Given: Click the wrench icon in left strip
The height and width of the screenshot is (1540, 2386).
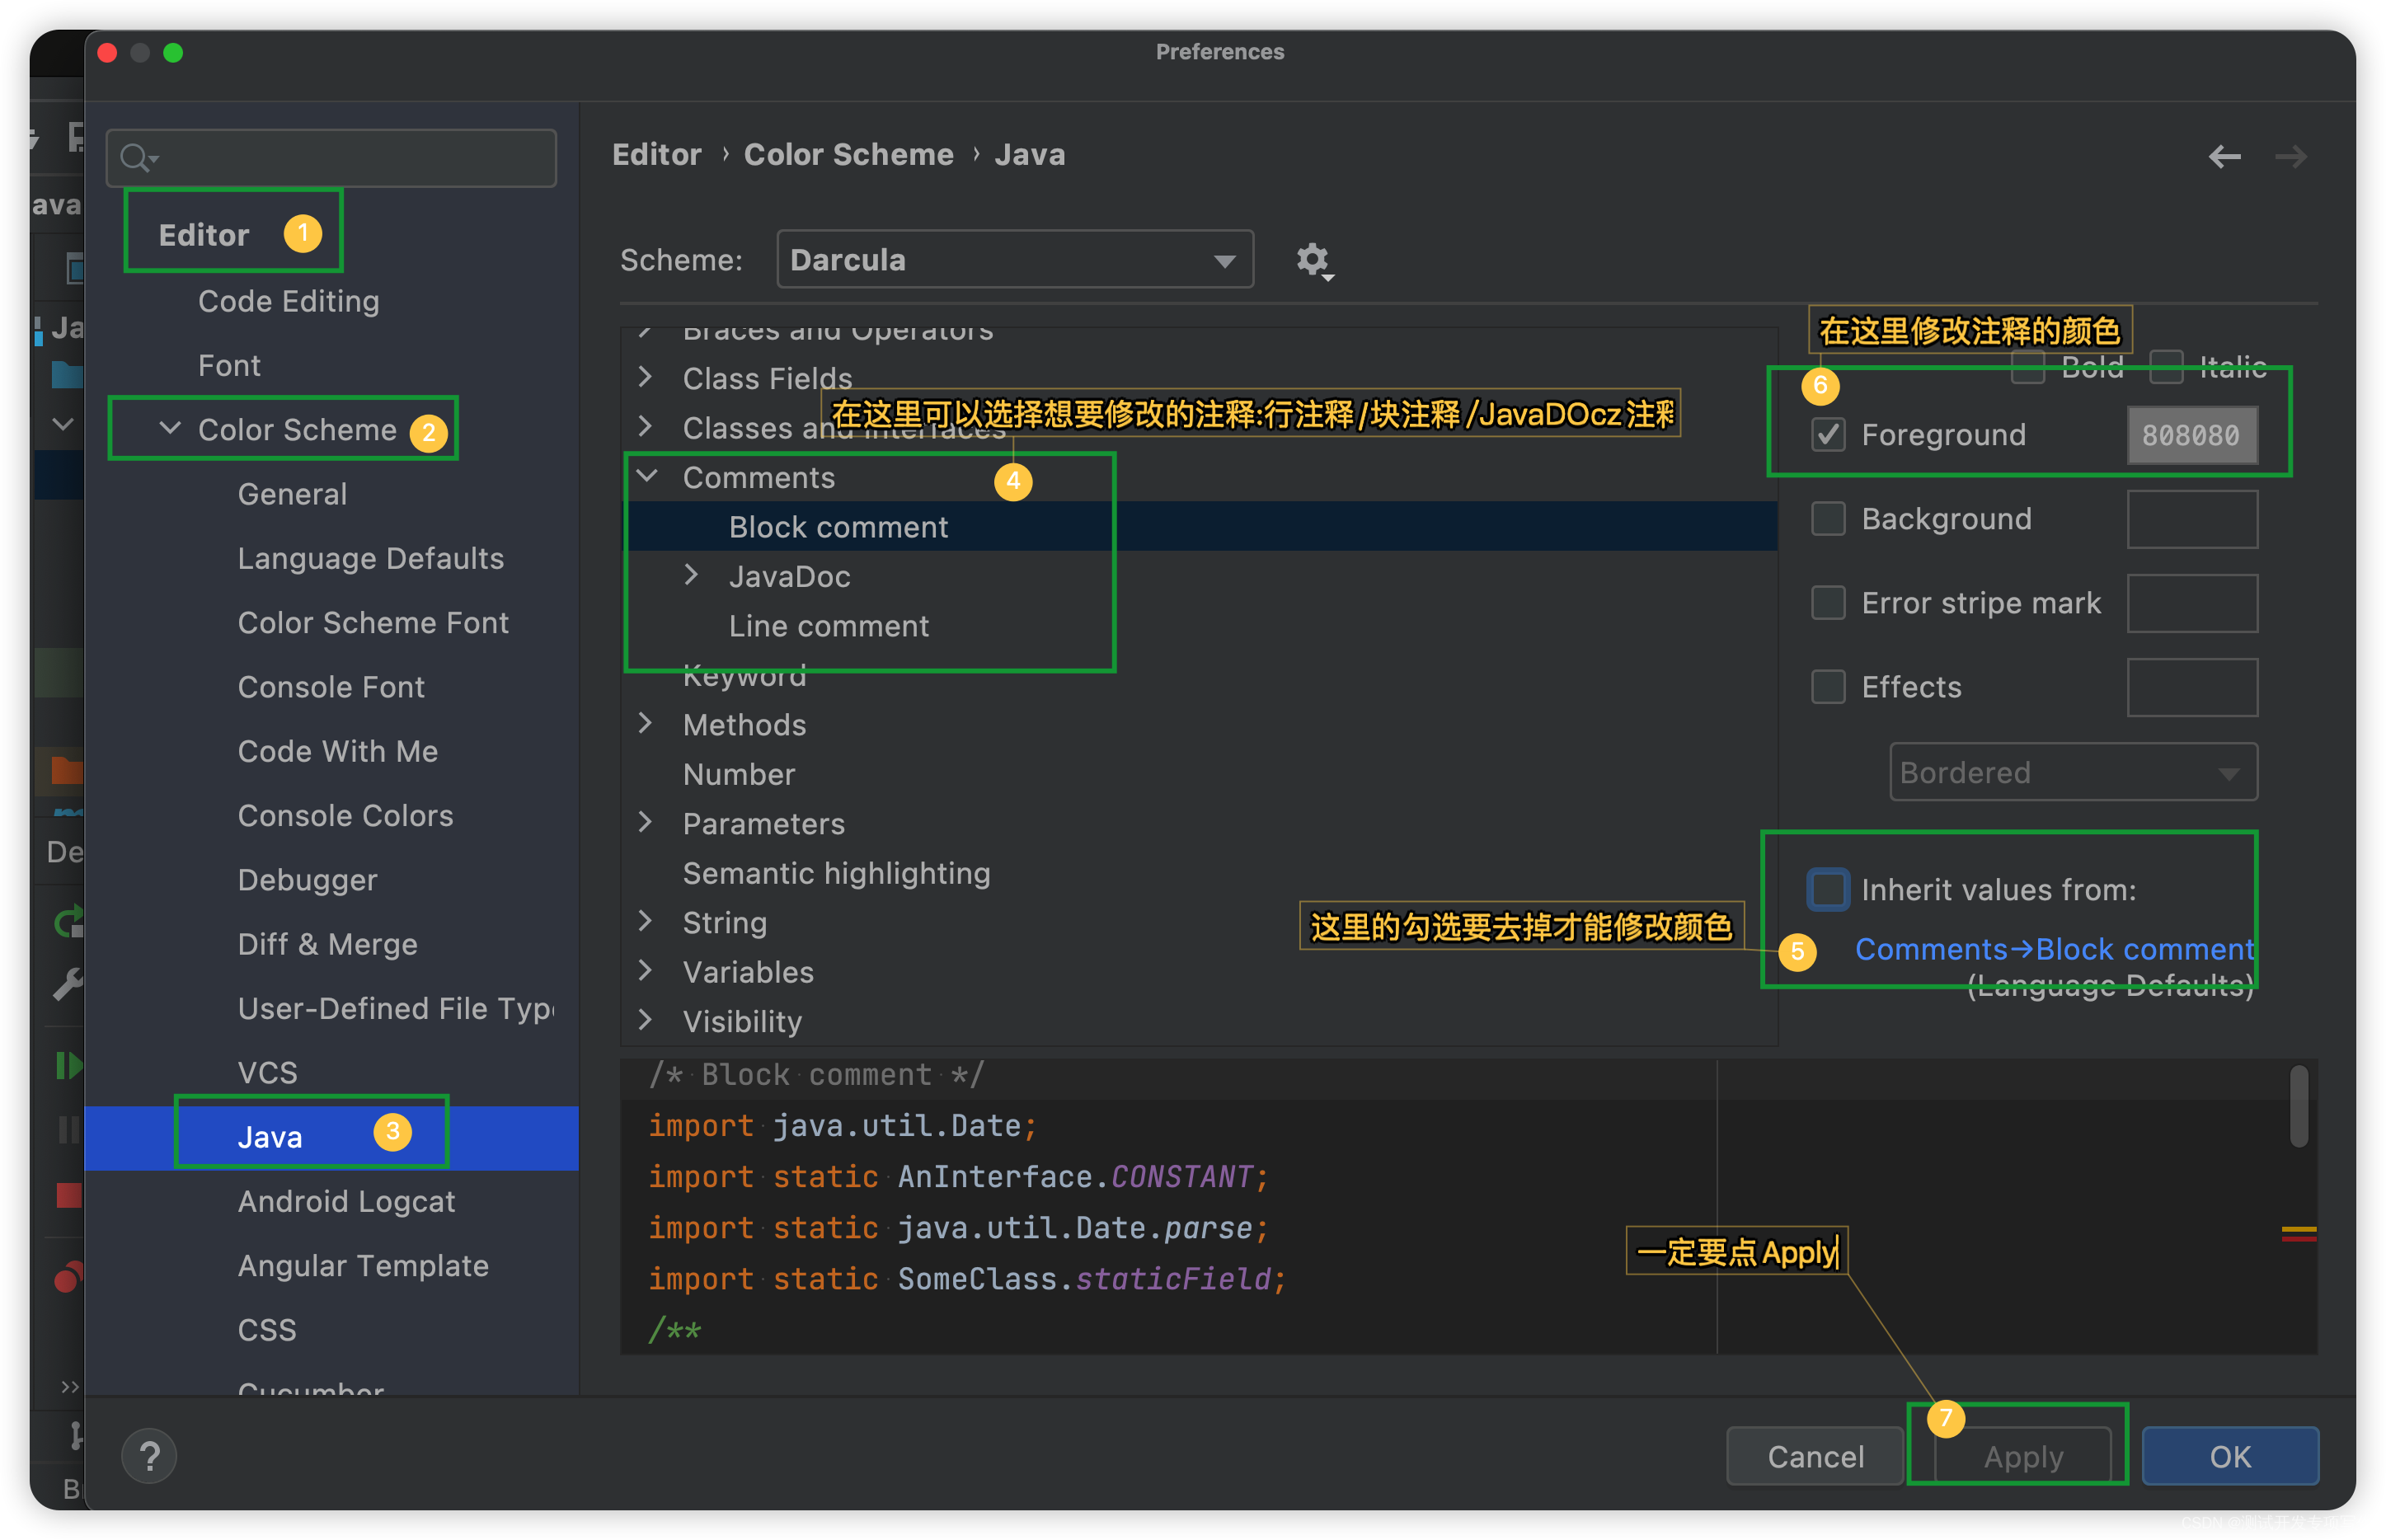Looking at the screenshot, I should pyautogui.click(x=68, y=985).
